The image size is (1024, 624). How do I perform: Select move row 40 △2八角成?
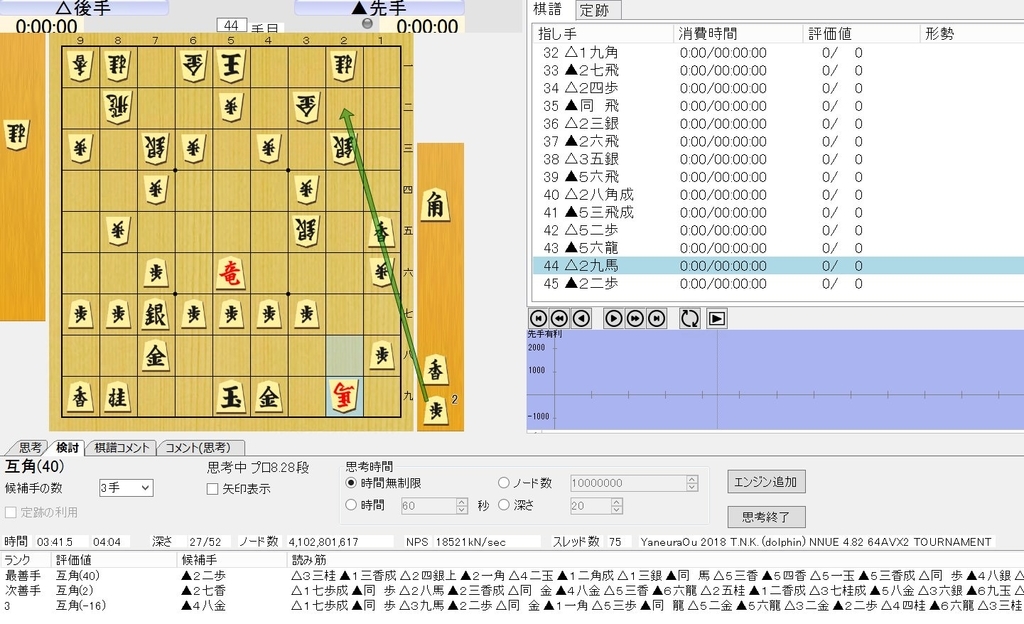click(x=778, y=195)
